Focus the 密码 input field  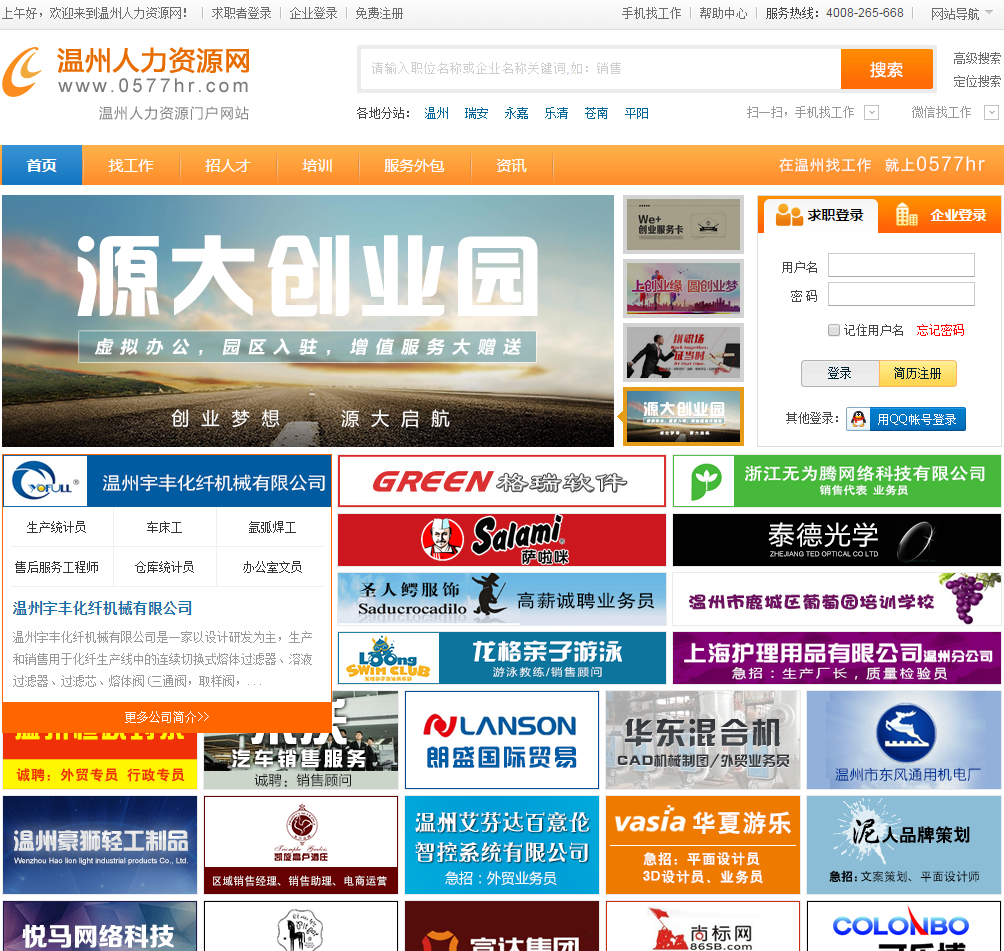pos(902,295)
